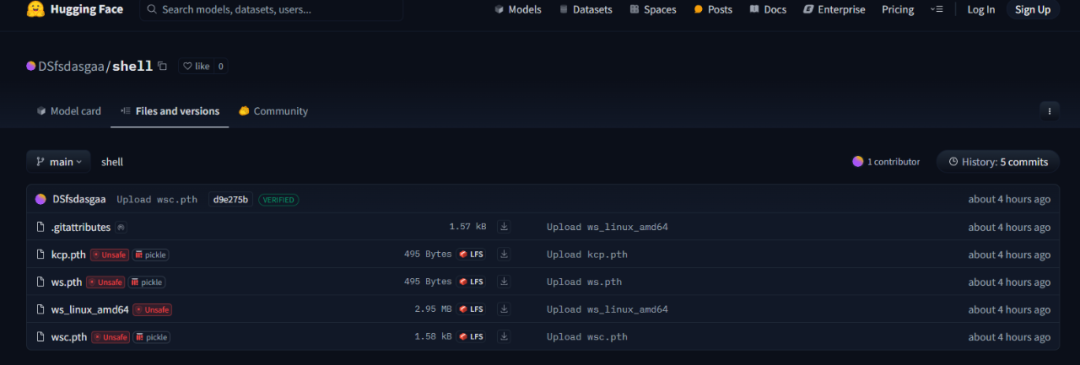Open the Community tab
Screen dimensions: 1080x365
click(273, 111)
